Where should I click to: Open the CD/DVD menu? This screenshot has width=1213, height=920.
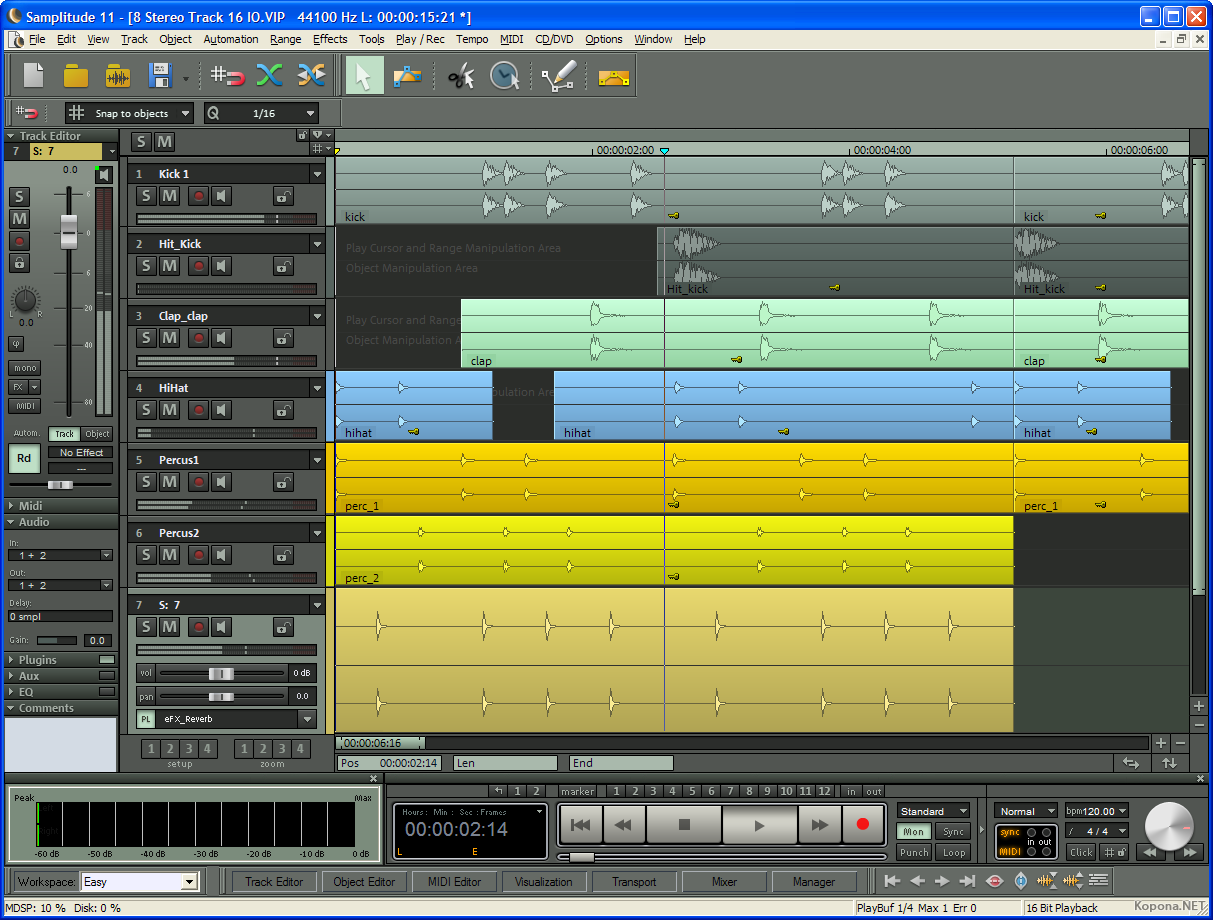pyautogui.click(x=554, y=39)
